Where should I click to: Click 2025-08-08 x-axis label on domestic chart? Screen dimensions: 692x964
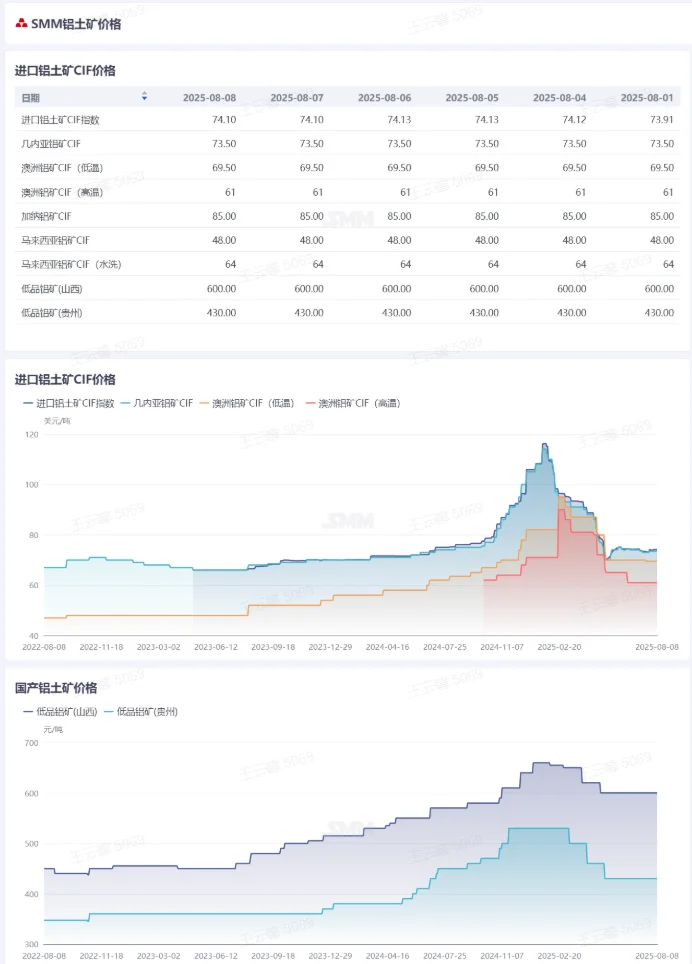click(x=657, y=956)
